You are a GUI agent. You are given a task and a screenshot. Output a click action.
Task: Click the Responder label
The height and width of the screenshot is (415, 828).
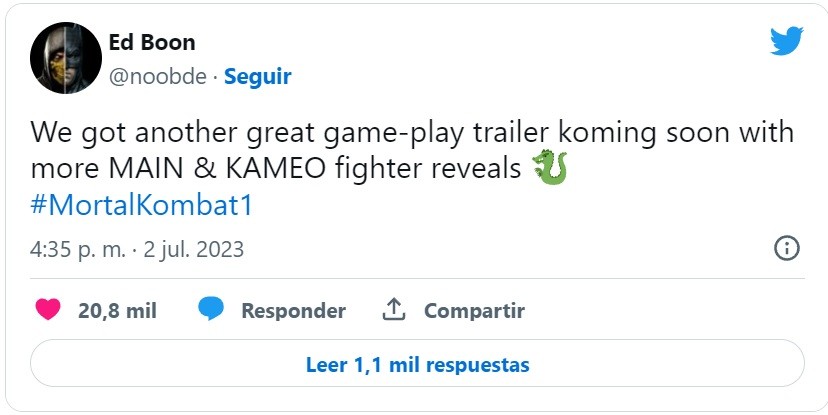pos(294,310)
